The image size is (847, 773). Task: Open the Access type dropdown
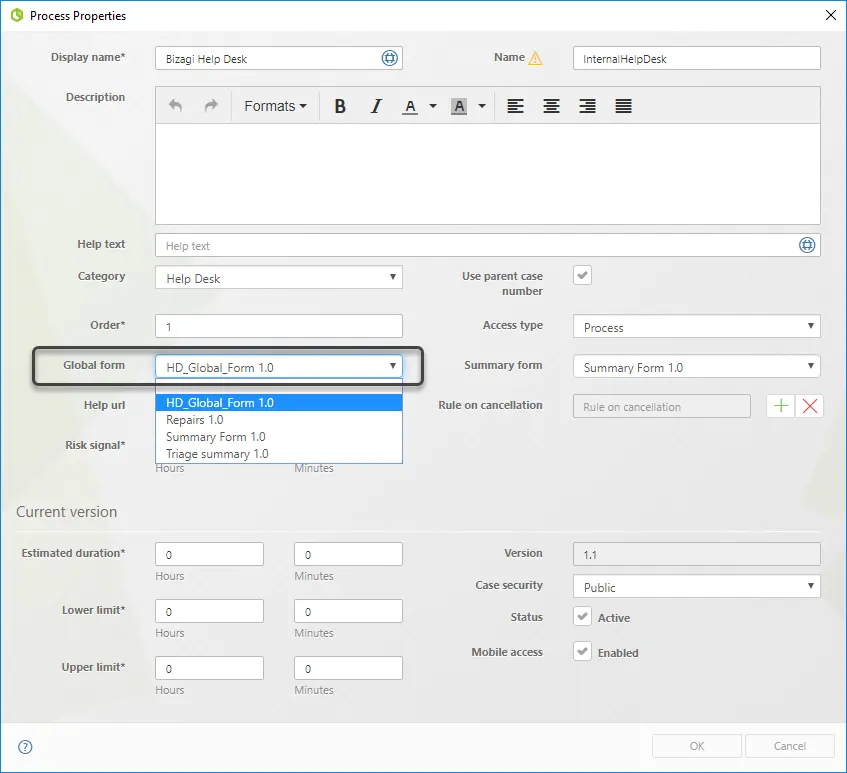(x=696, y=326)
